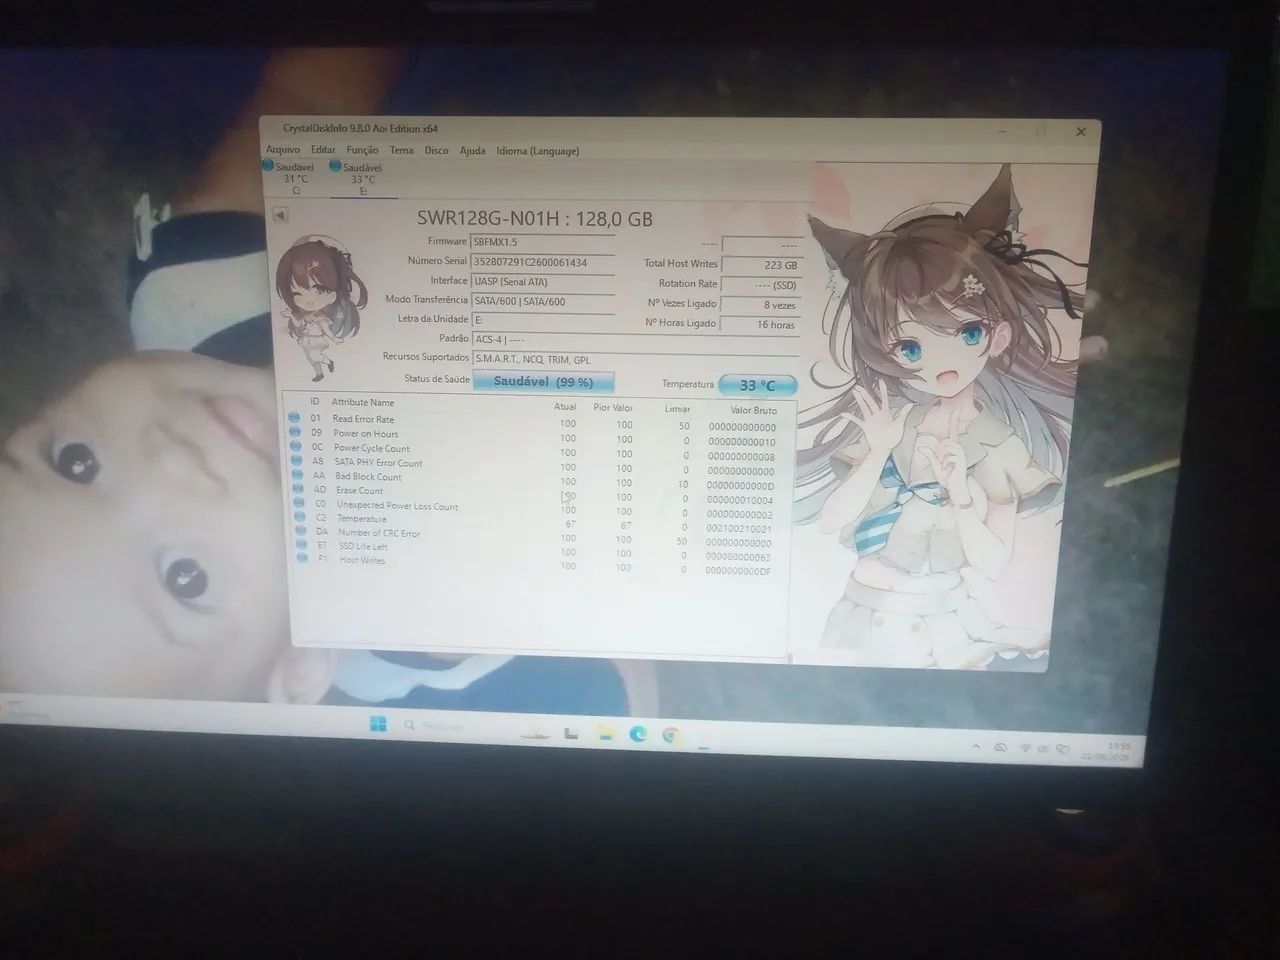Open the Windows Start menu
The image size is (1280, 960).
[378, 724]
